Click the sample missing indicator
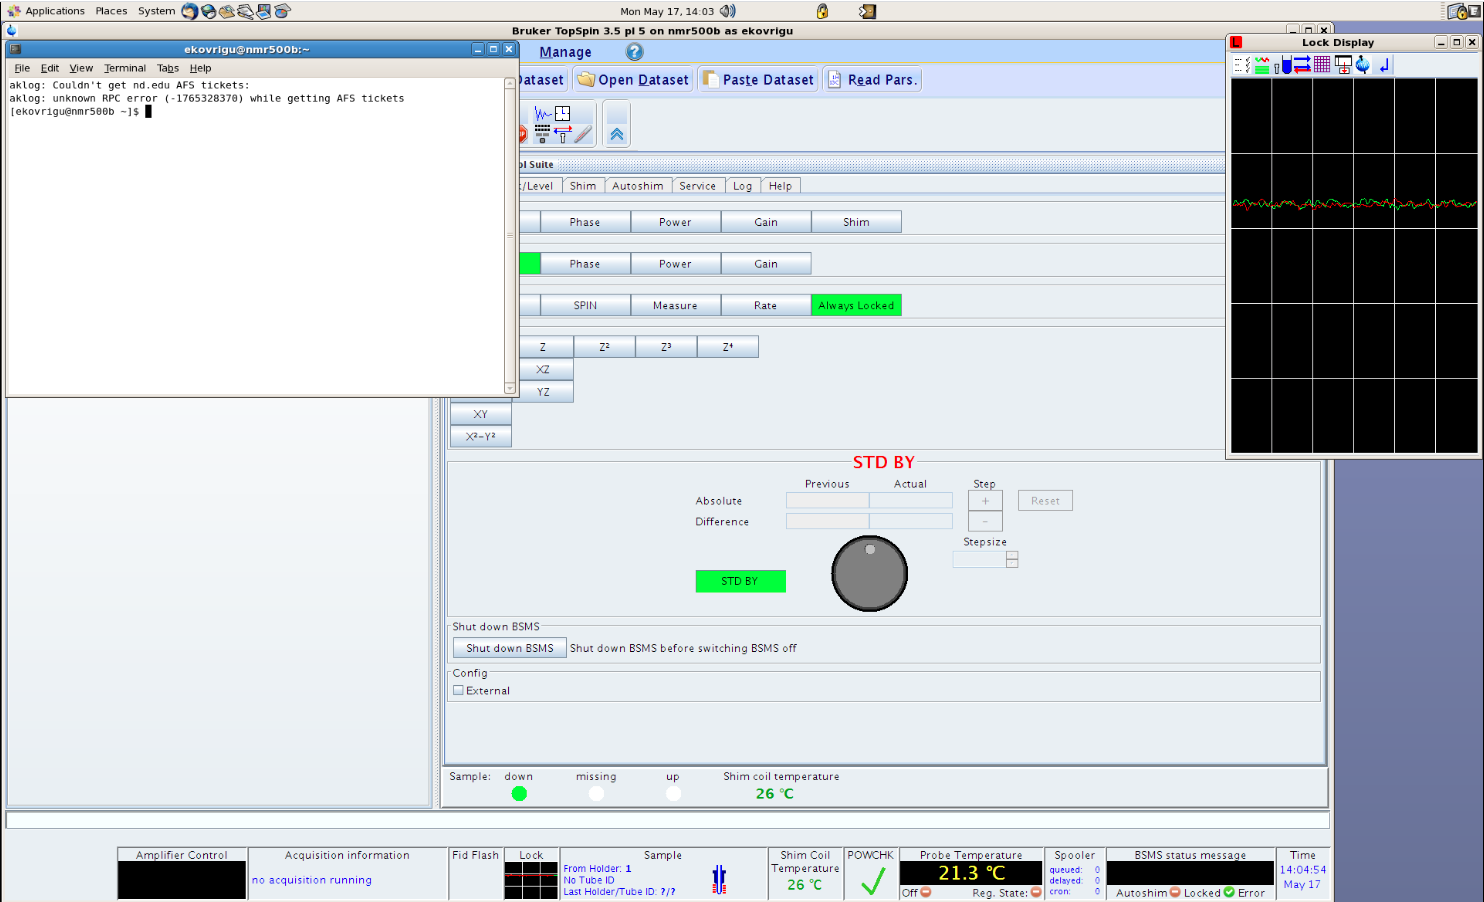The image size is (1484, 902). pos(596,794)
